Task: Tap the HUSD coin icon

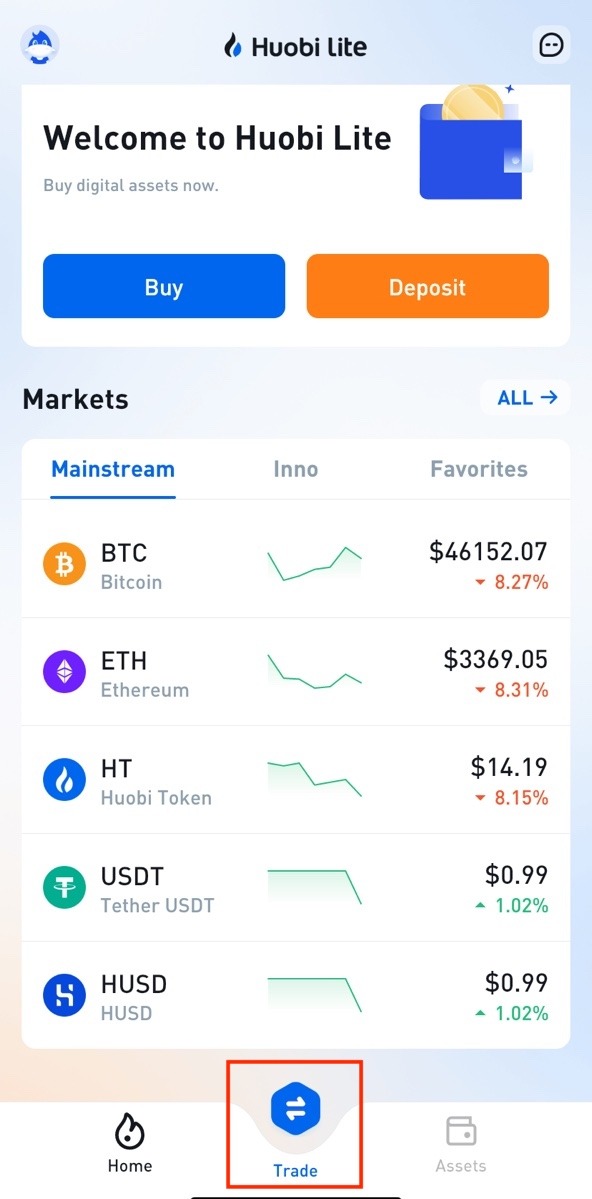Action: pos(64,995)
